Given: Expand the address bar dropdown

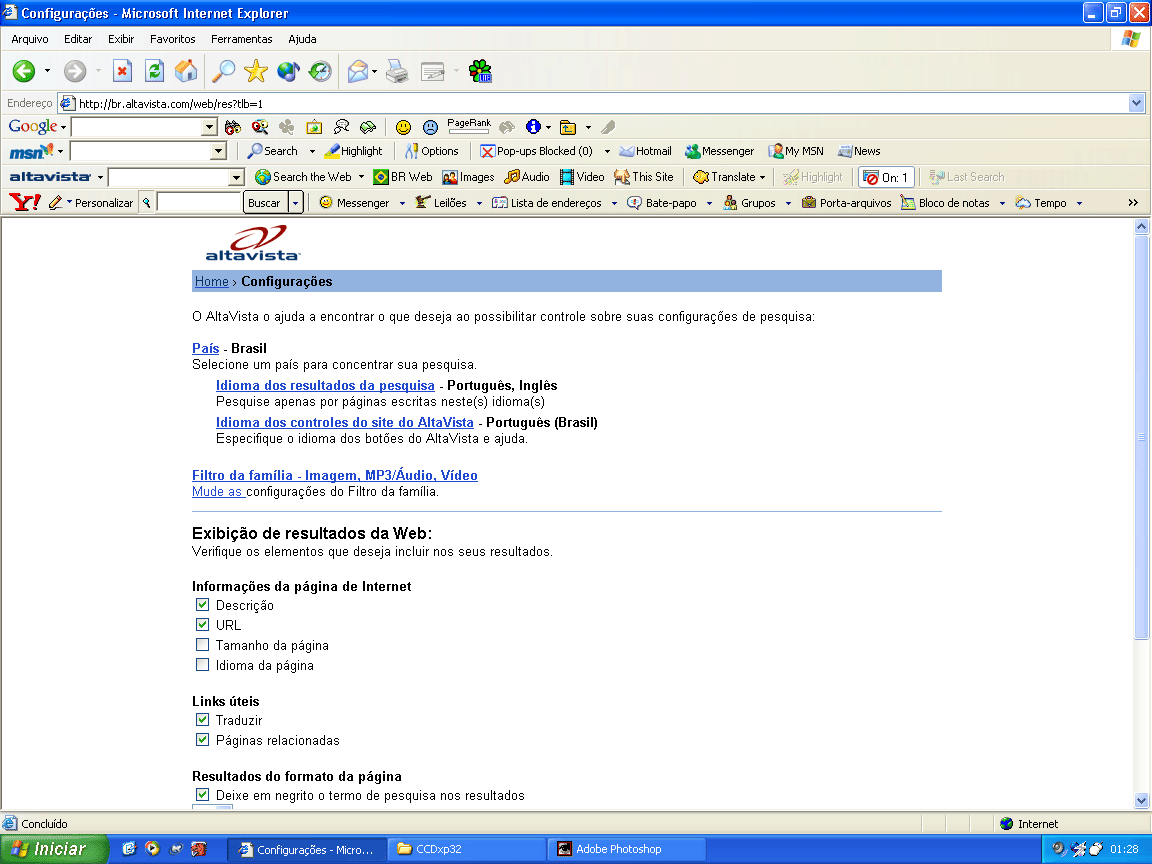Looking at the screenshot, I should pos(1137,103).
